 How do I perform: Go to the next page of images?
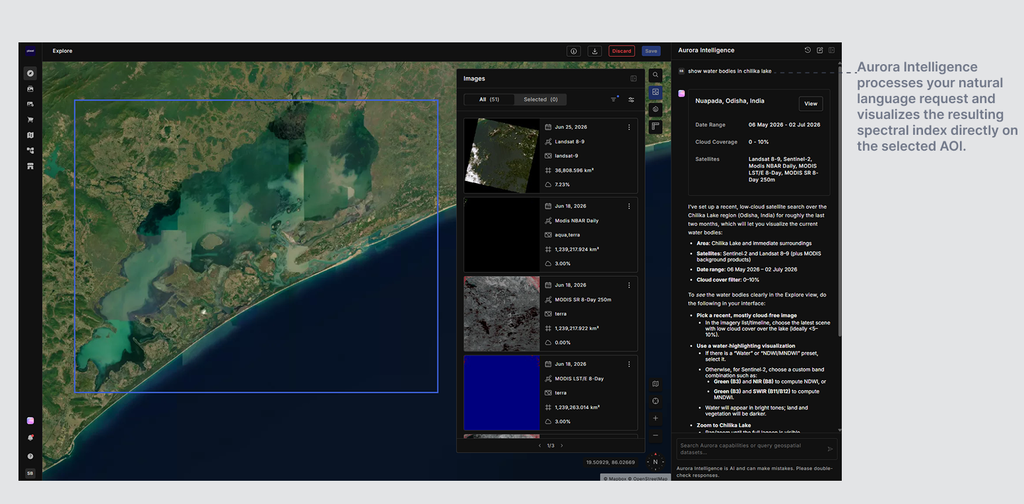point(562,446)
